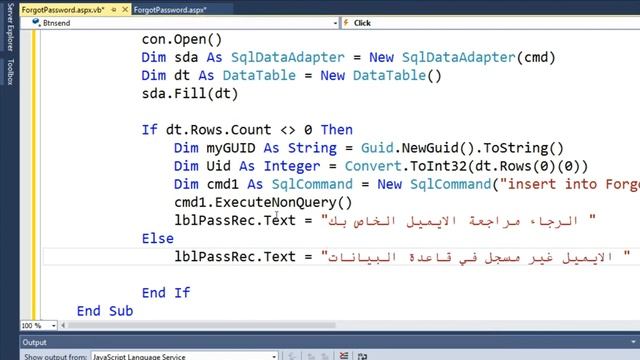The height and width of the screenshot is (360, 640).
Task: Click the Clear All output icon
Action: pyautogui.click(x=344, y=356)
